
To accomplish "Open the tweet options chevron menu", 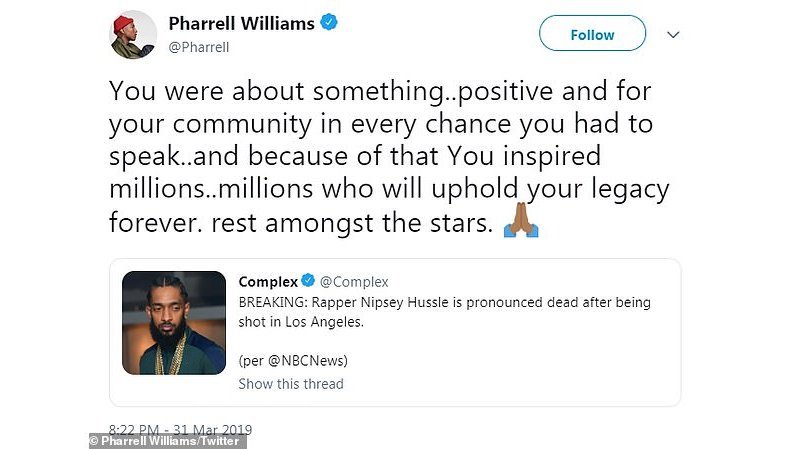I will 673,34.
